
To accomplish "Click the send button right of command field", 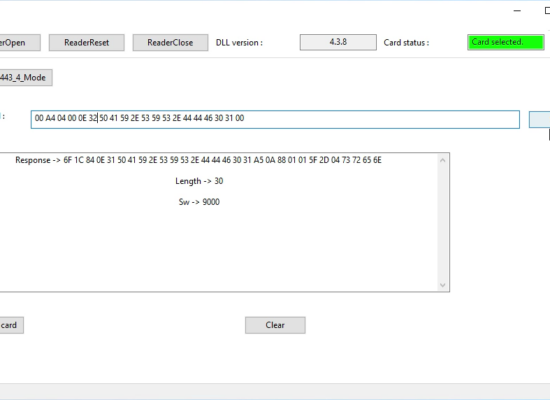I will pyautogui.click(x=539, y=119).
